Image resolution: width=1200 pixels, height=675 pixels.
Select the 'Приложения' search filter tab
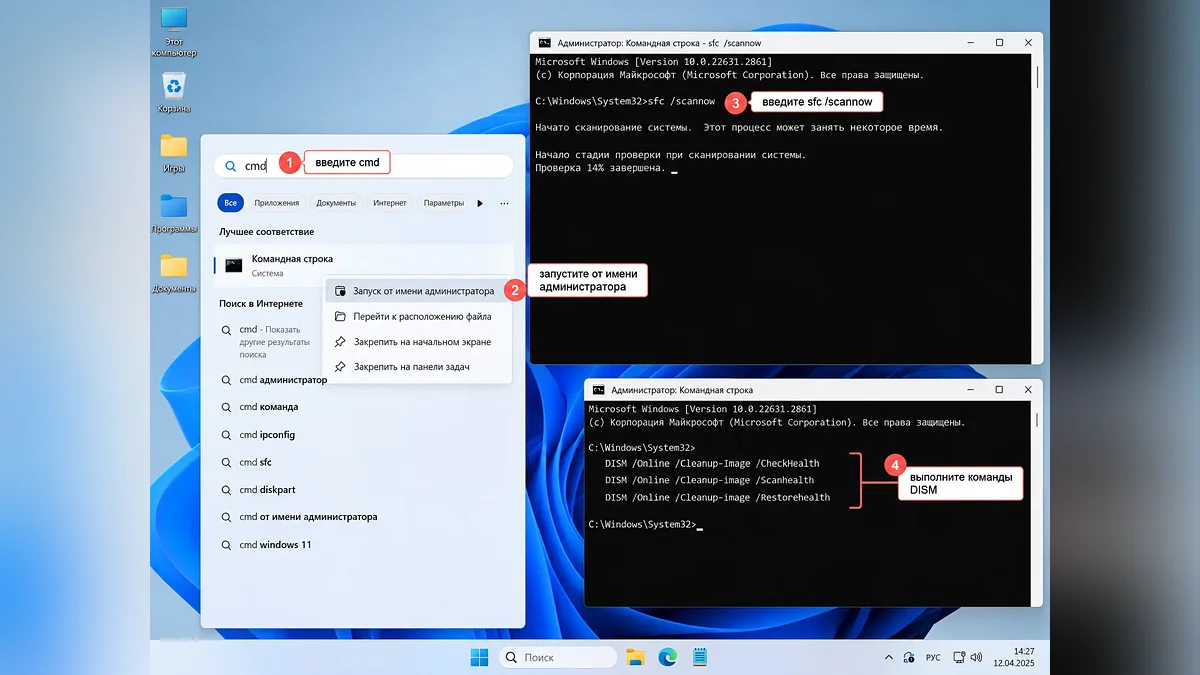tap(277, 203)
